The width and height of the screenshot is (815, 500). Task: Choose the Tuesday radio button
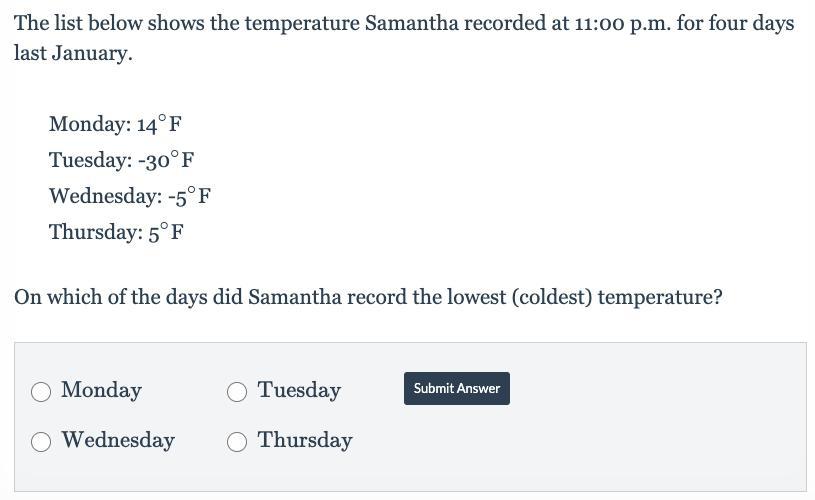pos(237,391)
